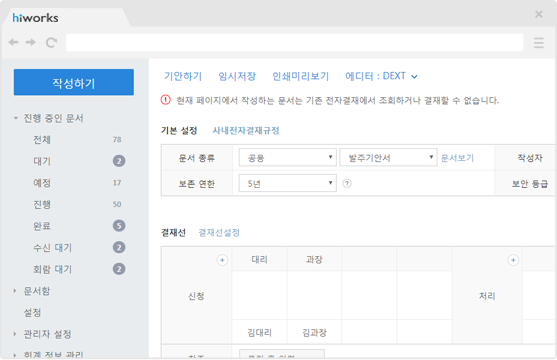
Task: Click the browser back arrow
Action: [x=13, y=42]
